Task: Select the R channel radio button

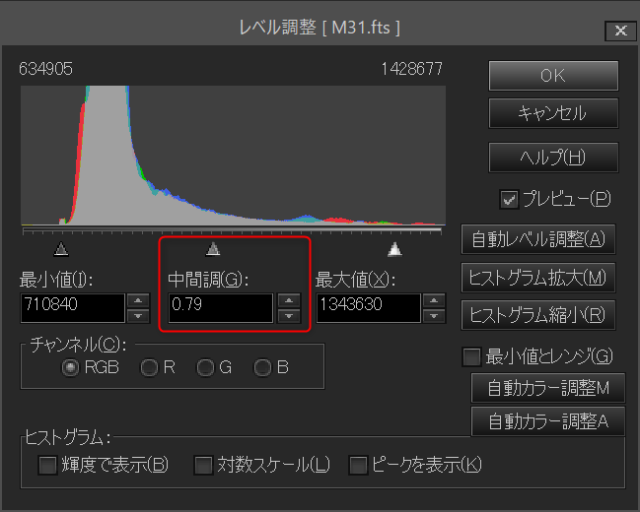Action: (x=149, y=368)
